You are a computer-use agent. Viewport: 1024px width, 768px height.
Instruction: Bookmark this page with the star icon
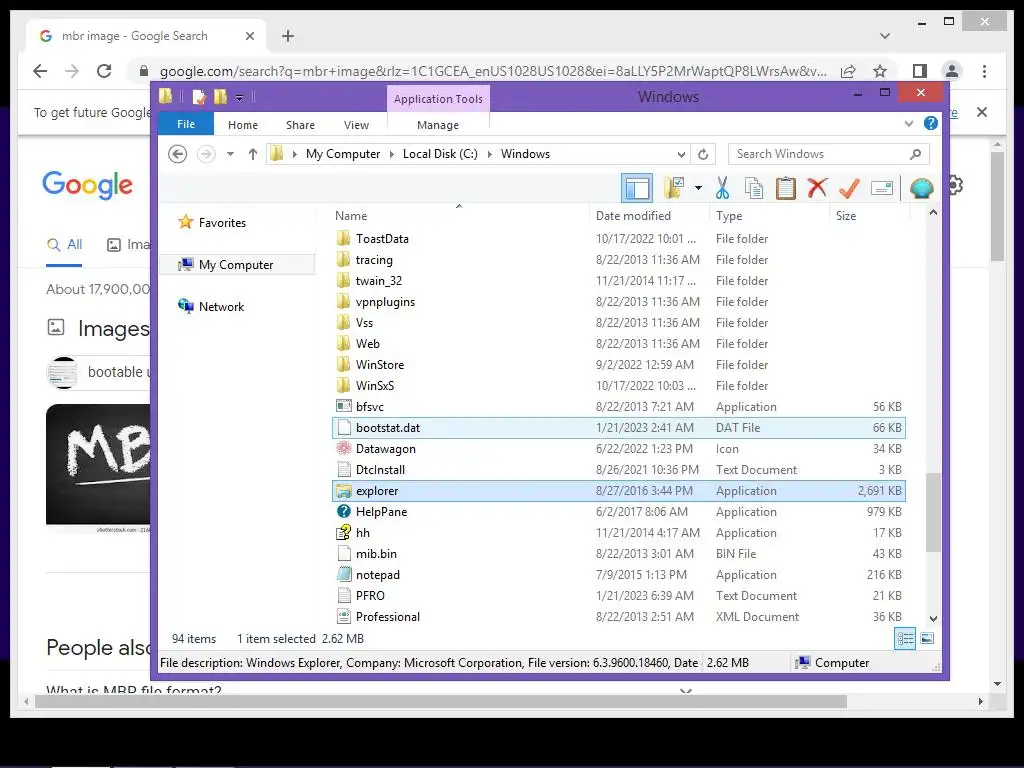pos(880,71)
